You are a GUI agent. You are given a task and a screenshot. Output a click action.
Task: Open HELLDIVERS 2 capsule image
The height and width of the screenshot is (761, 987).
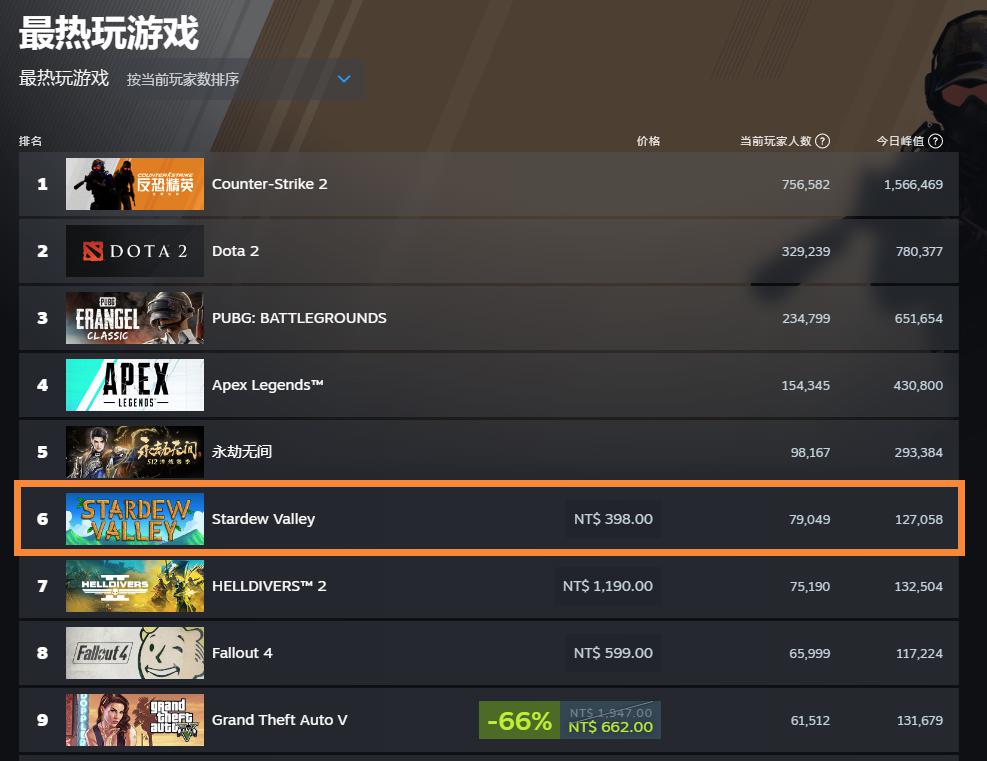pyautogui.click(x=135, y=586)
